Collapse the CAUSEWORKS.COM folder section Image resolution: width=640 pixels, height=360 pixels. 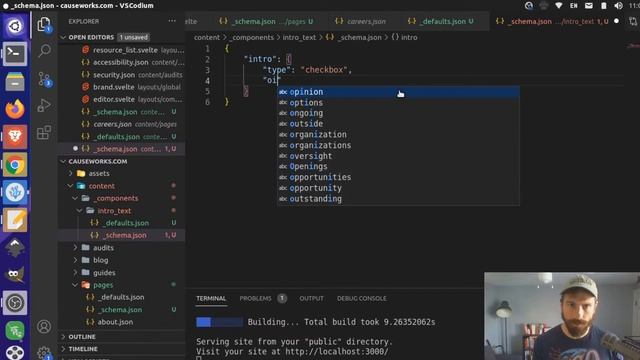(x=63, y=161)
